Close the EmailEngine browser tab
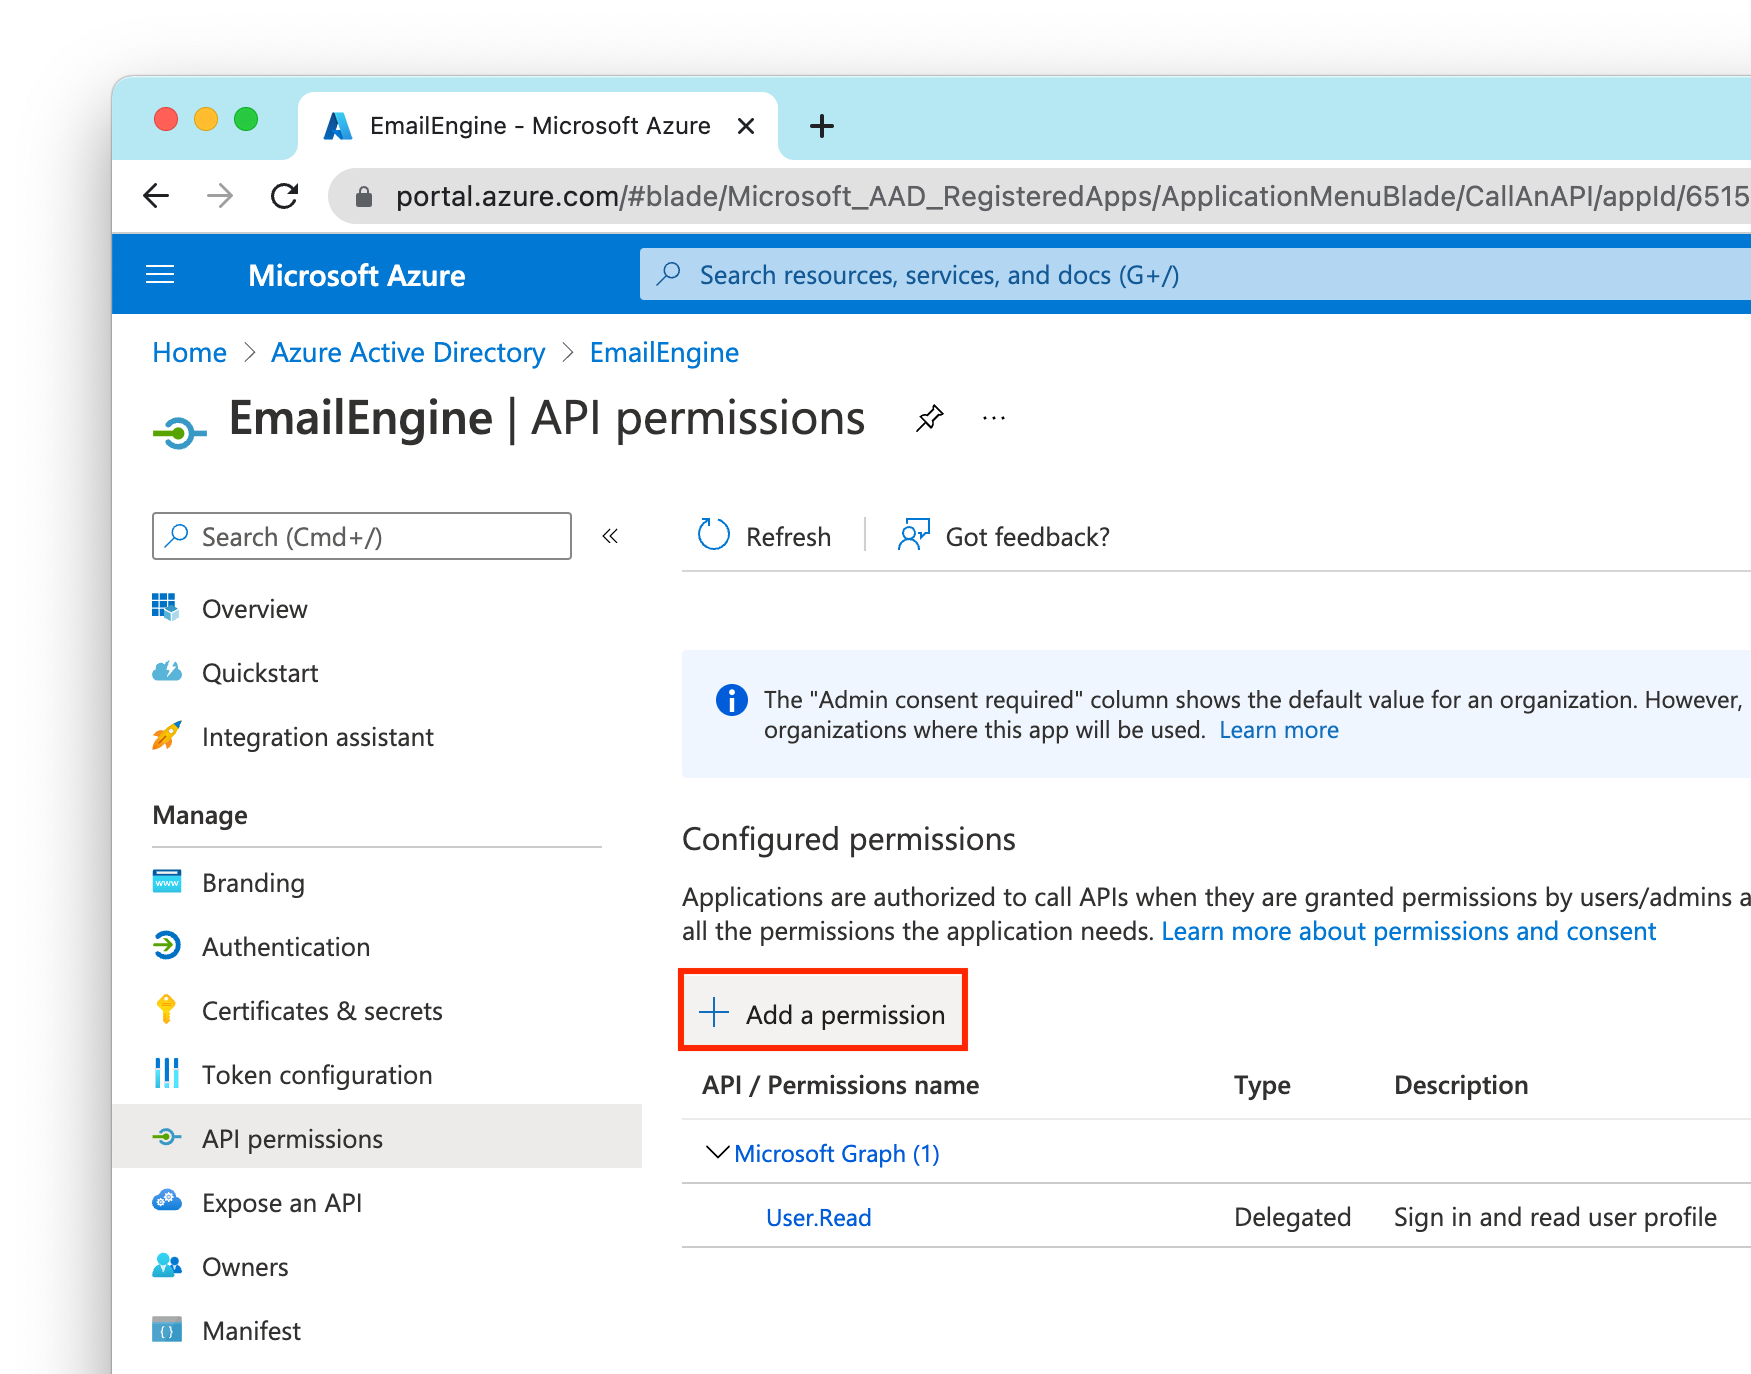The width and height of the screenshot is (1751, 1374). (745, 126)
